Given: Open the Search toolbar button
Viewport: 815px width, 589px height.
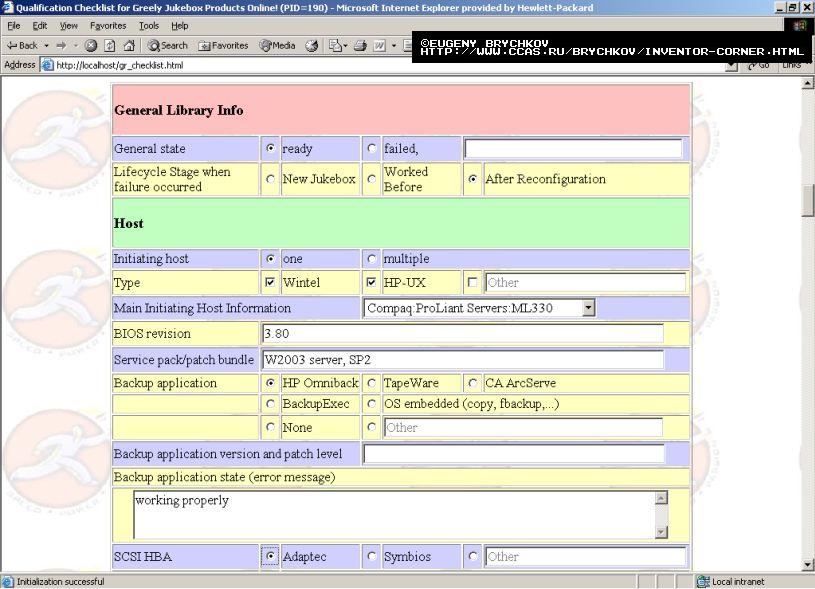Looking at the screenshot, I should click(167, 46).
